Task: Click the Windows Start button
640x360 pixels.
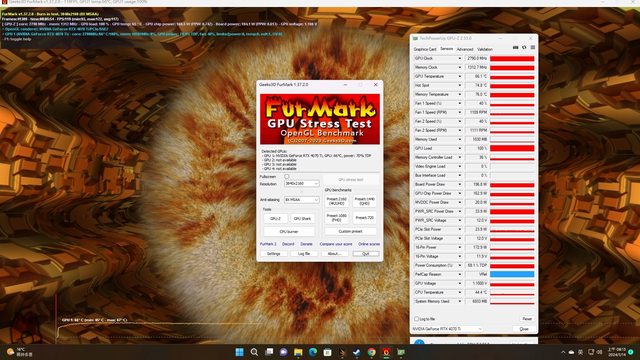Action: (240, 352)
